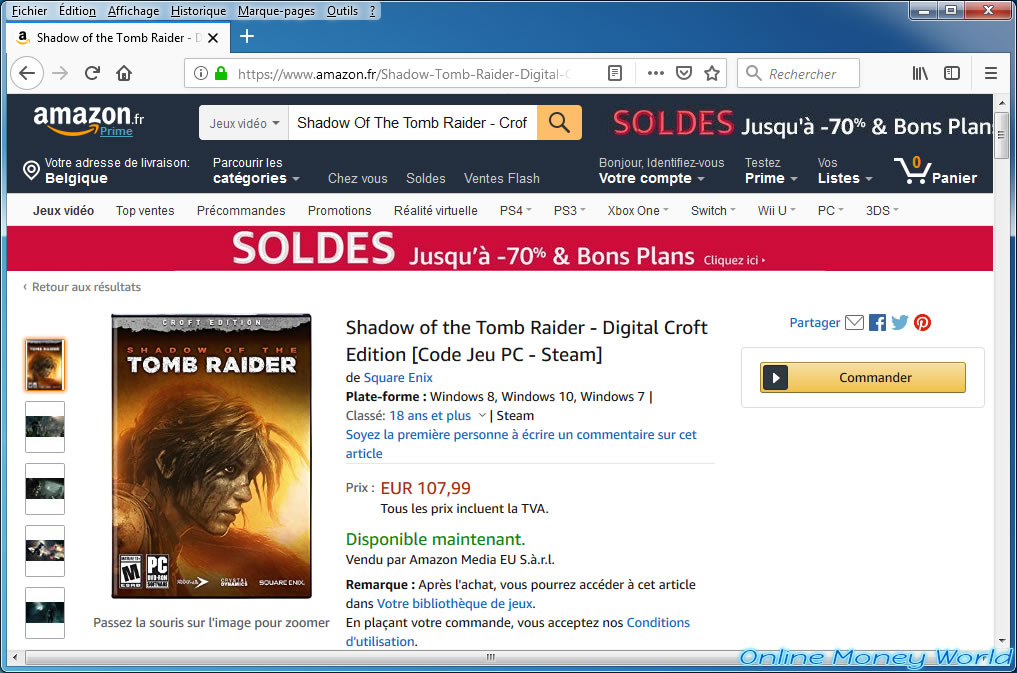Share the product on Pinterest
1017x673 pixels.
pyautogui.click(x=922, y=322)
